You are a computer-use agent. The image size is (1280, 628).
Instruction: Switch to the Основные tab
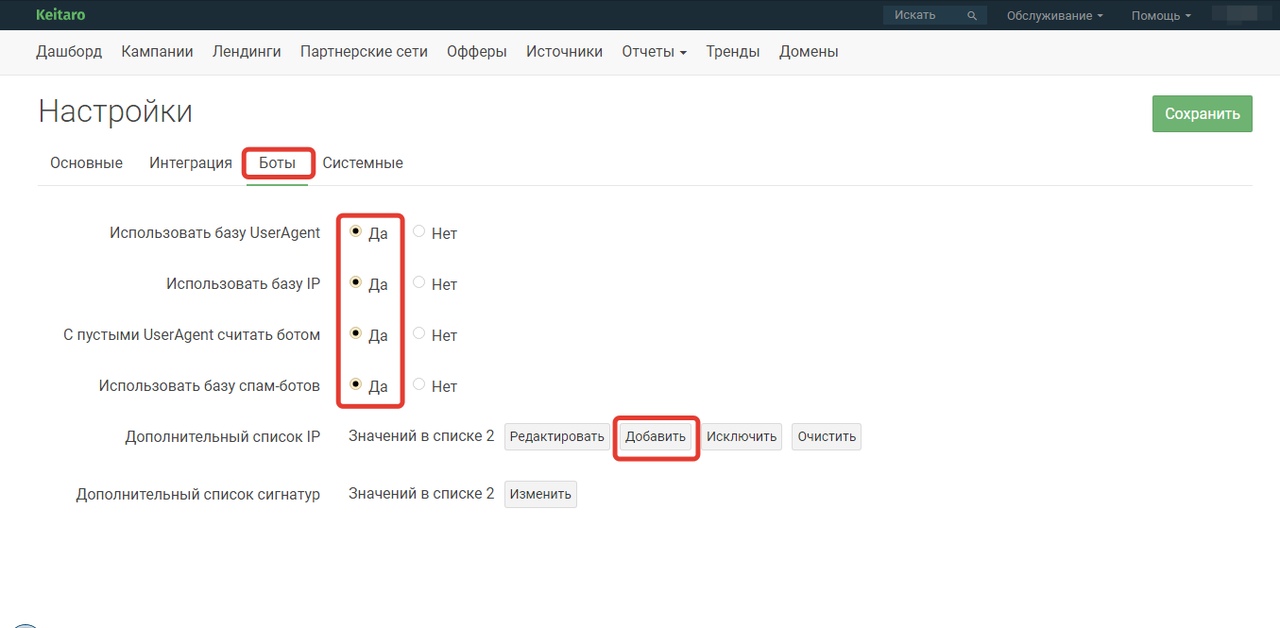86,163
